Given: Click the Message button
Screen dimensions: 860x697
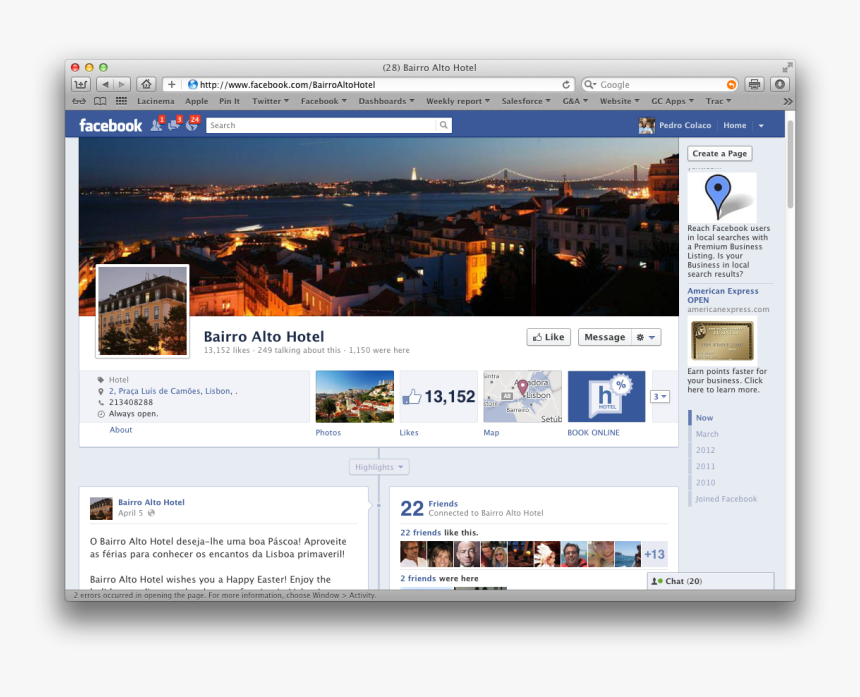Looking at the screenshot, I should 604,337.
